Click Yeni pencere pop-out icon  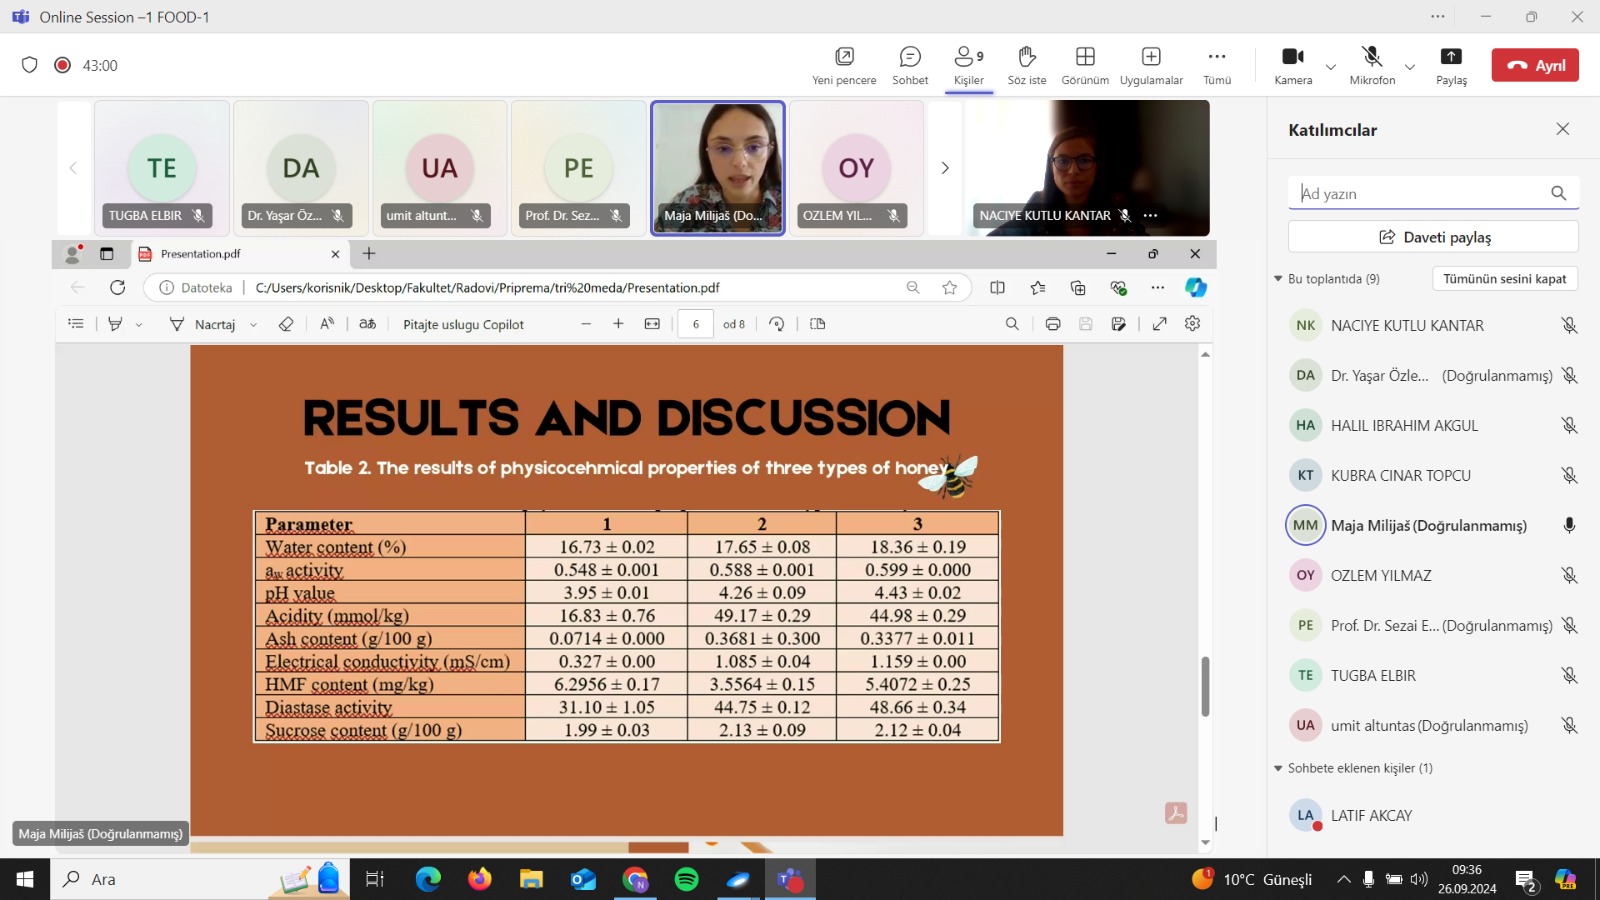point(844,65)
